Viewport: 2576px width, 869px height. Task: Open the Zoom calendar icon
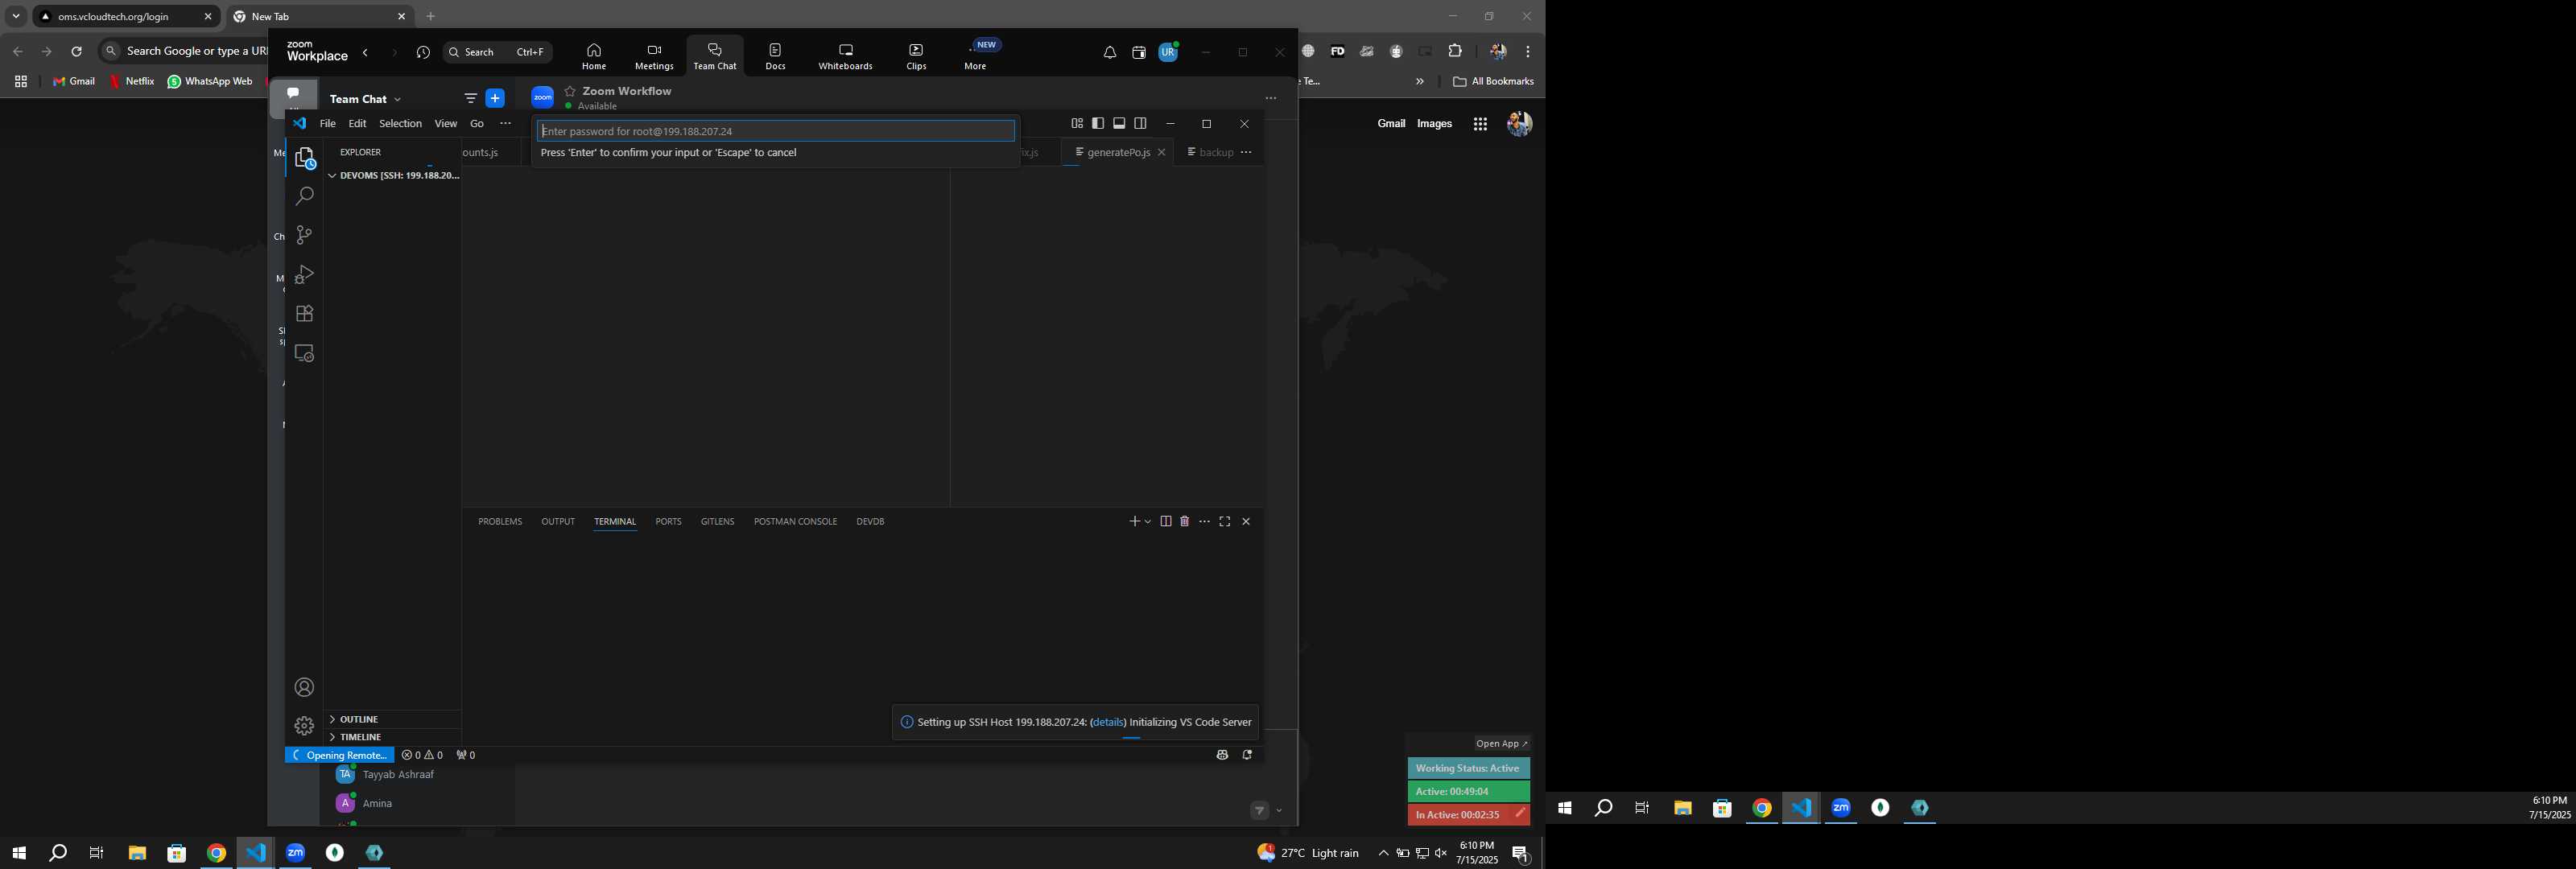click(x=1139, y=53)
